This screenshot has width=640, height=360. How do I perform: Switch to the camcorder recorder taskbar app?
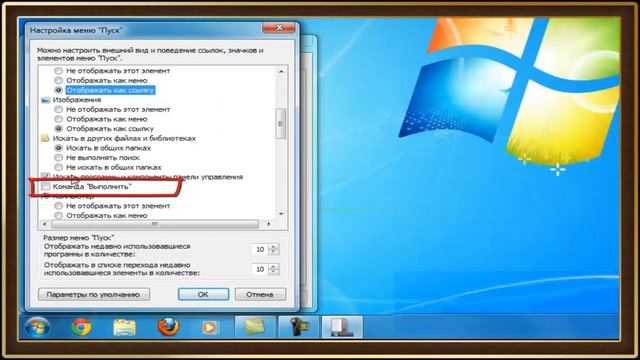pyautogui.click(x=299, y=327)
